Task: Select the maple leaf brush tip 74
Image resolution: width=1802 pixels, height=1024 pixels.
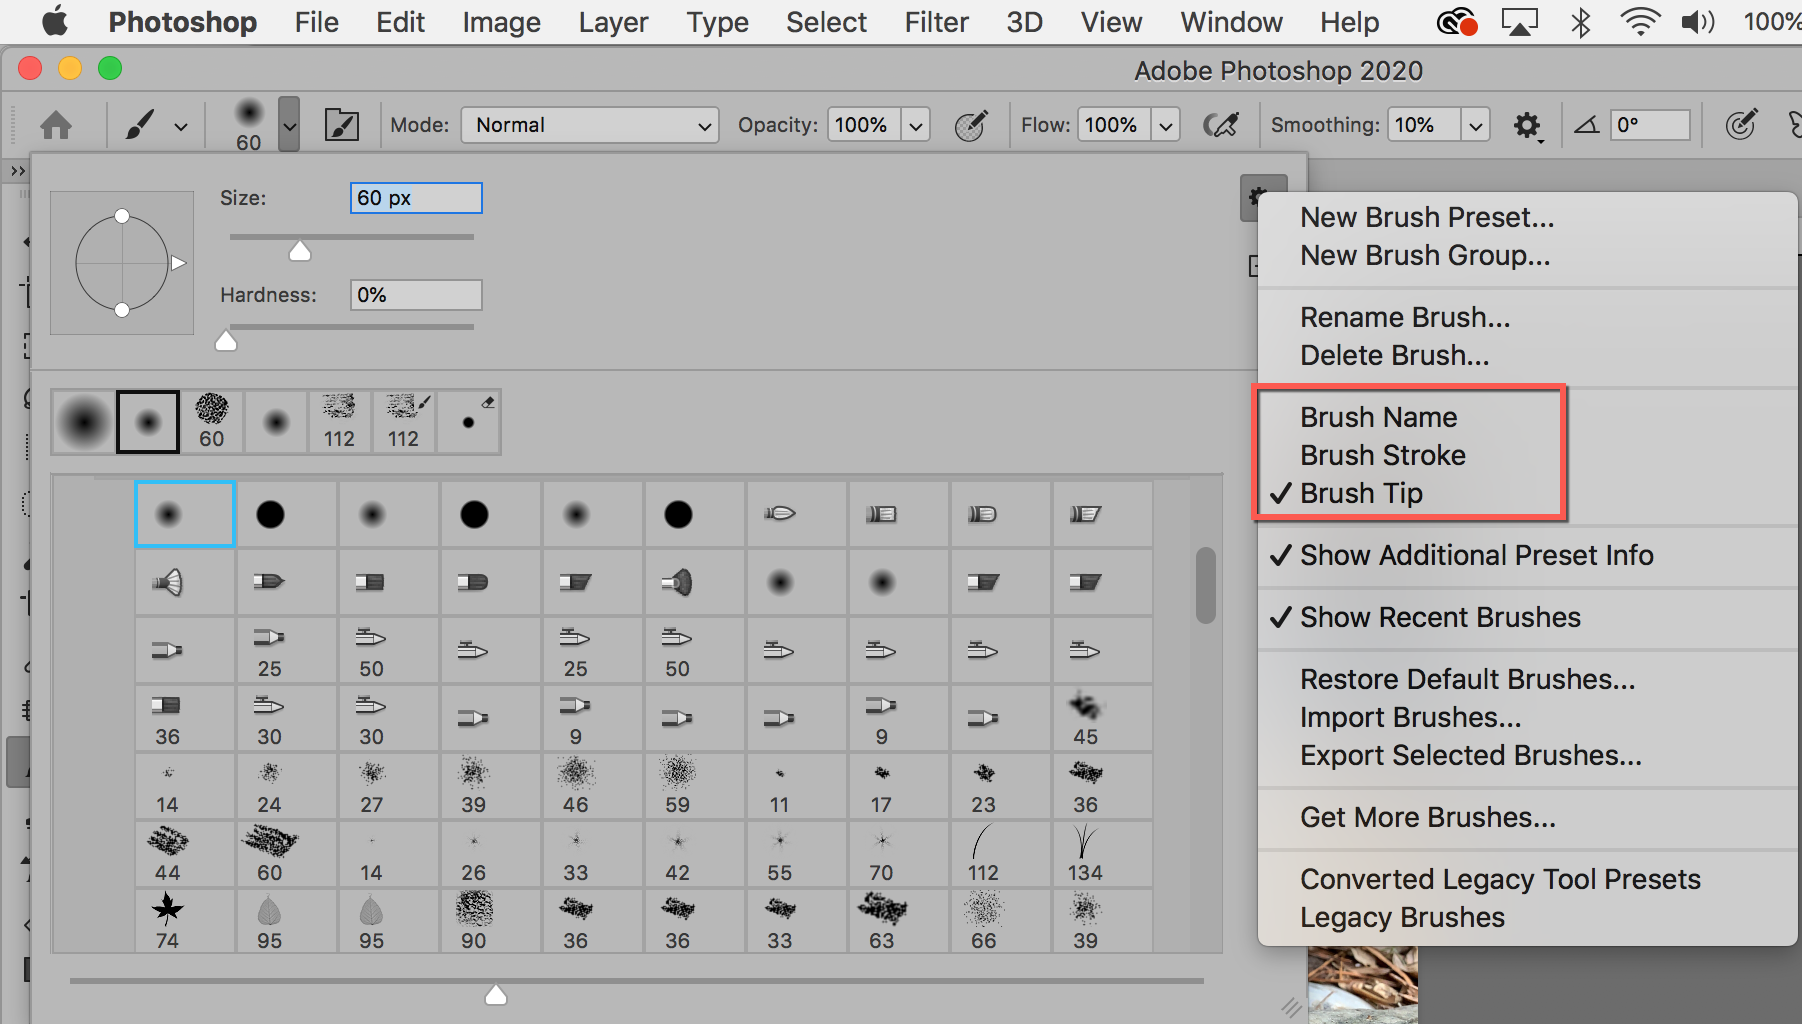Action: click(x=168, y=920)
